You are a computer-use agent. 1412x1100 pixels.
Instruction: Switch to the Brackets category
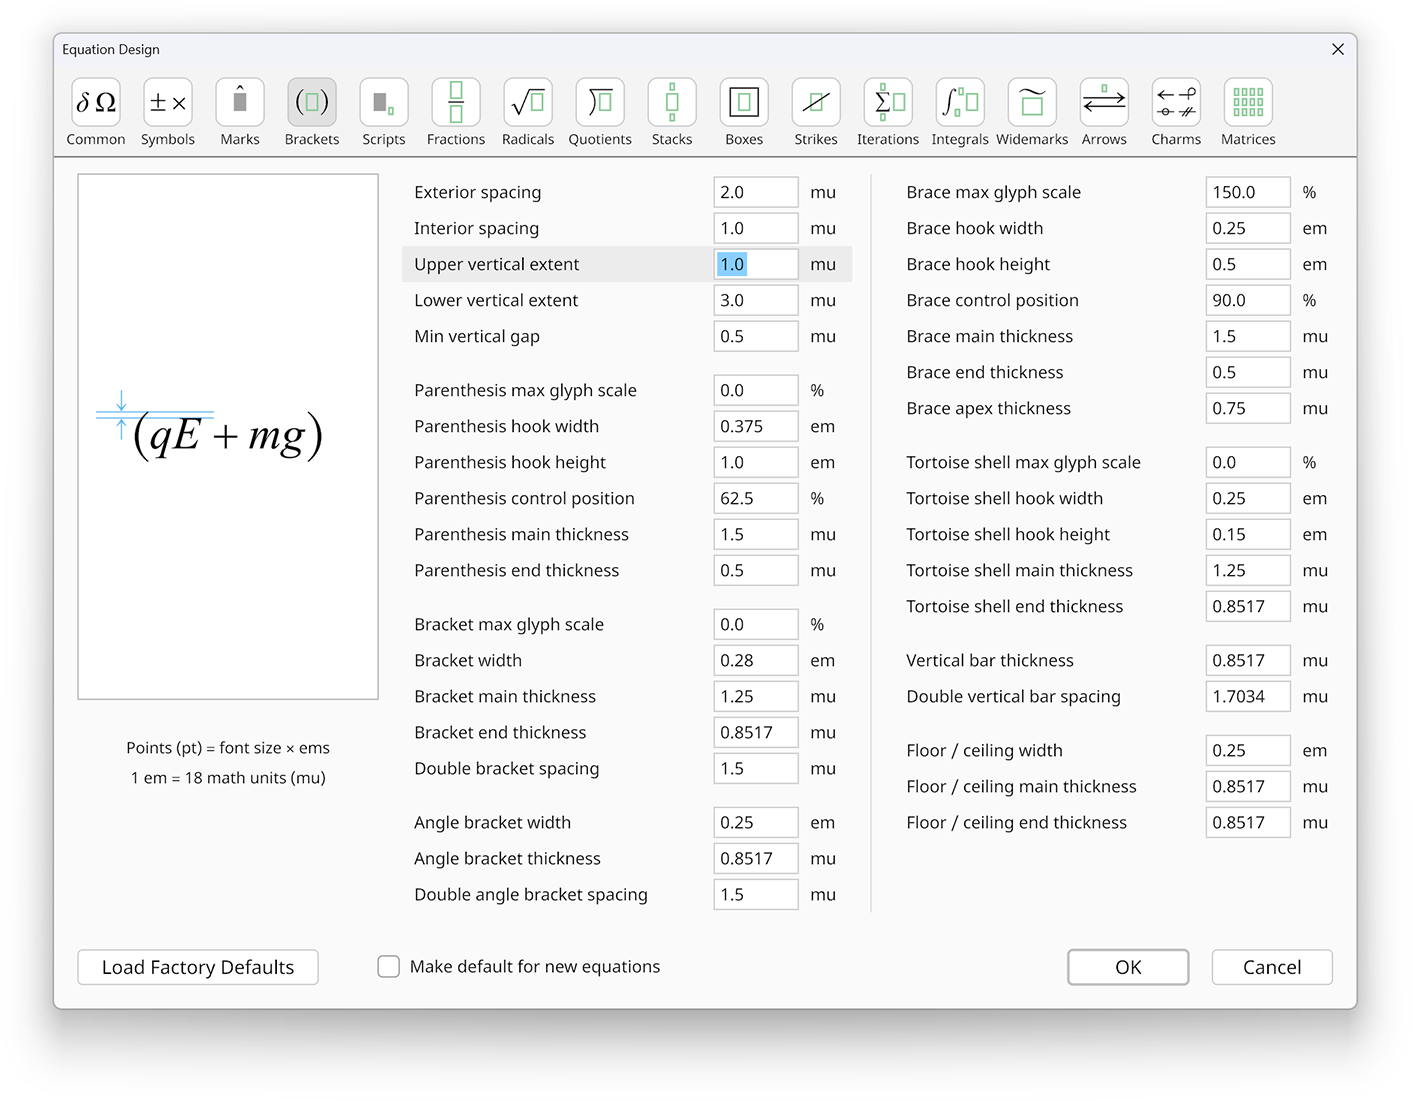[x=311, y=110]
